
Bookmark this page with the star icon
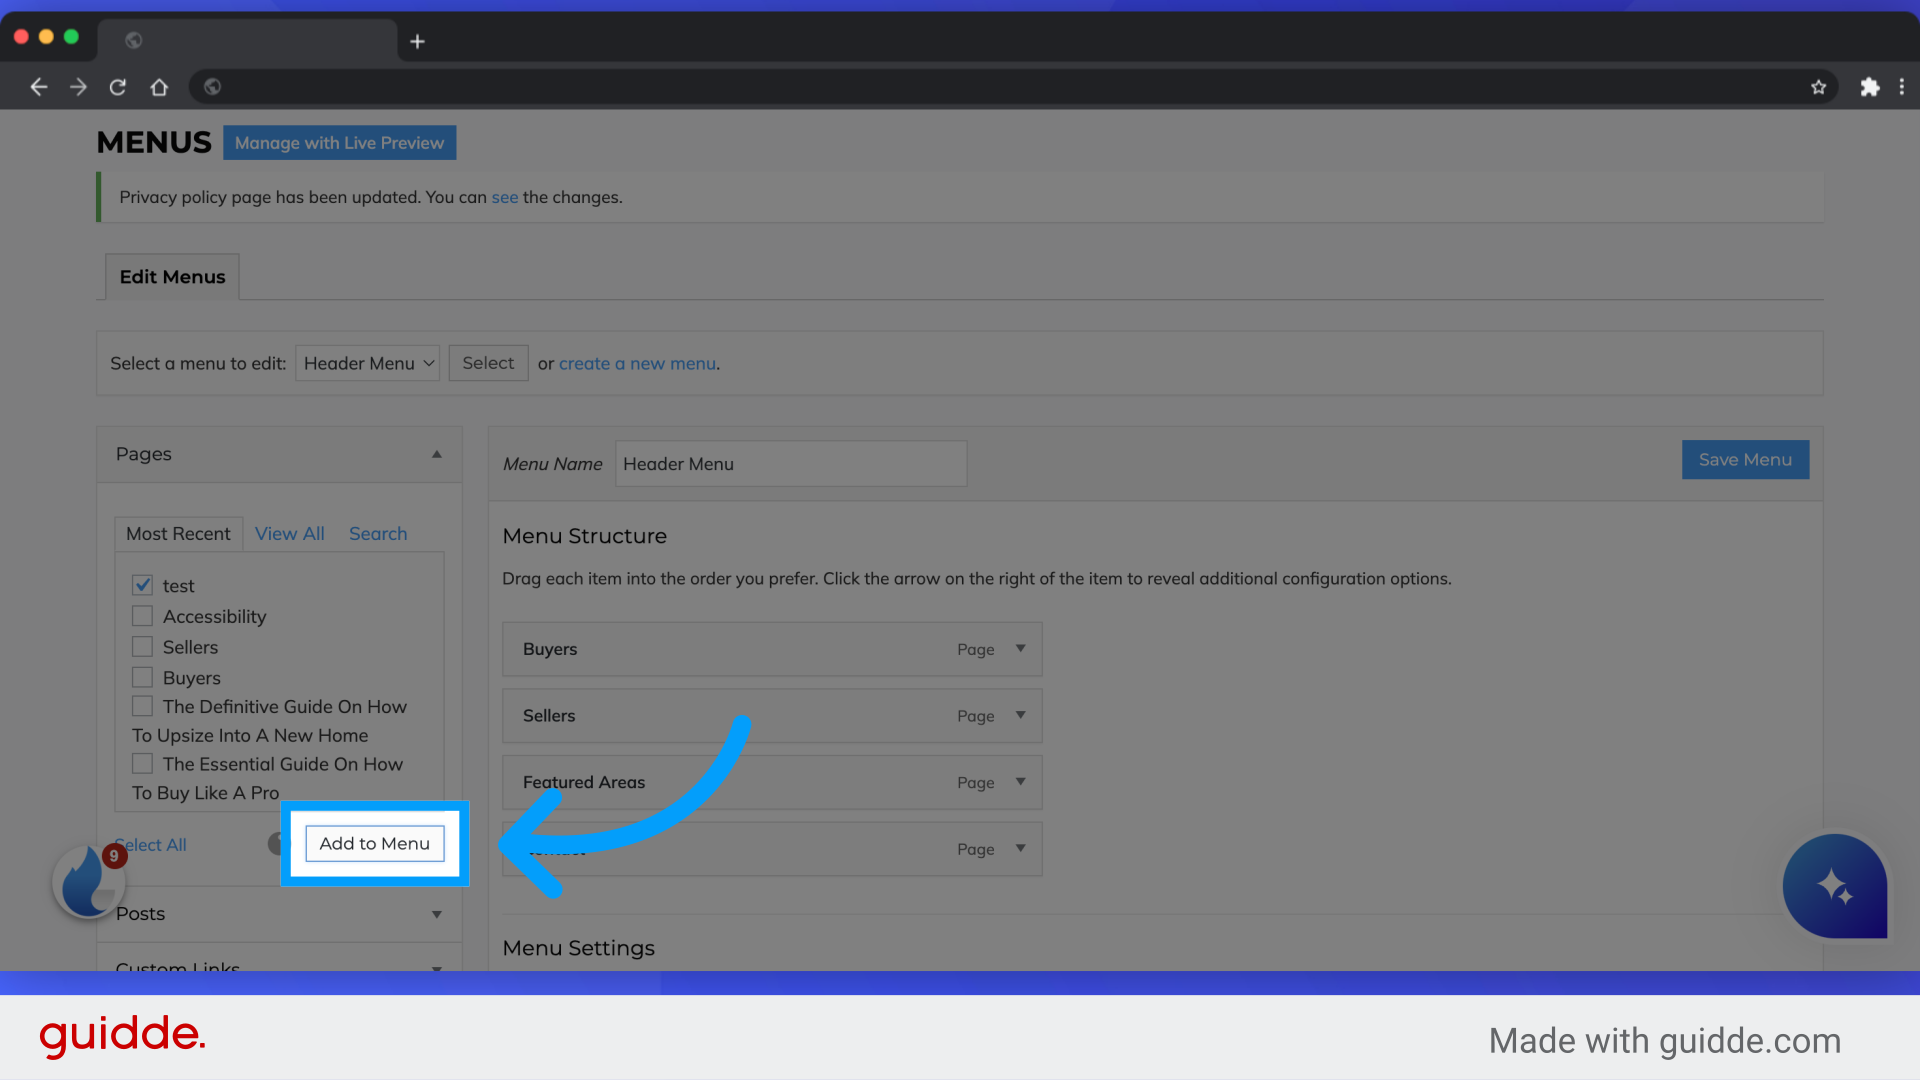point(1819,87)
